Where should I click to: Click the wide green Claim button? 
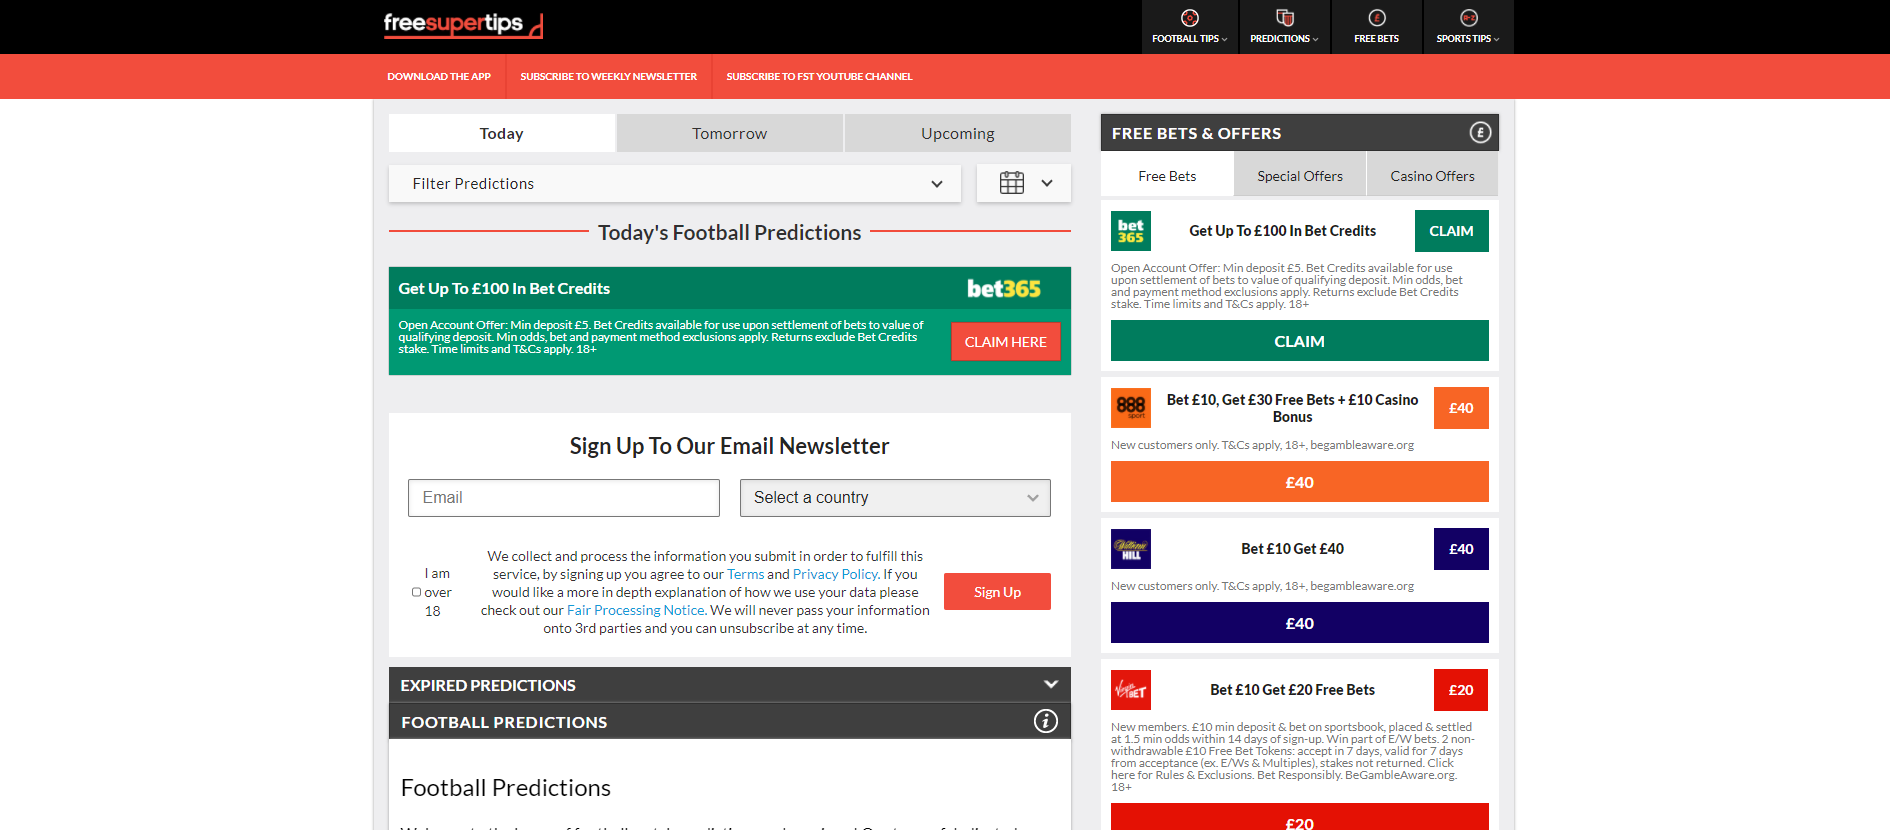click(1300, 341)
